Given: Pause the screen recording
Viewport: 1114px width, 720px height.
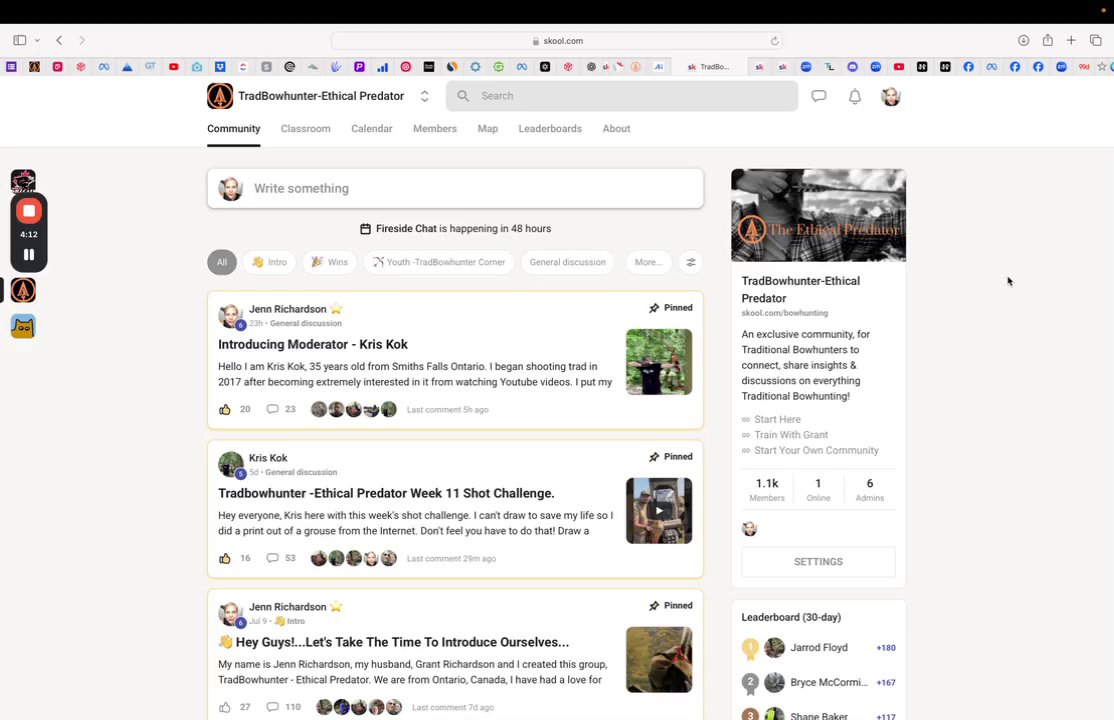Looking at the screenshot, I should pos(29,254).
